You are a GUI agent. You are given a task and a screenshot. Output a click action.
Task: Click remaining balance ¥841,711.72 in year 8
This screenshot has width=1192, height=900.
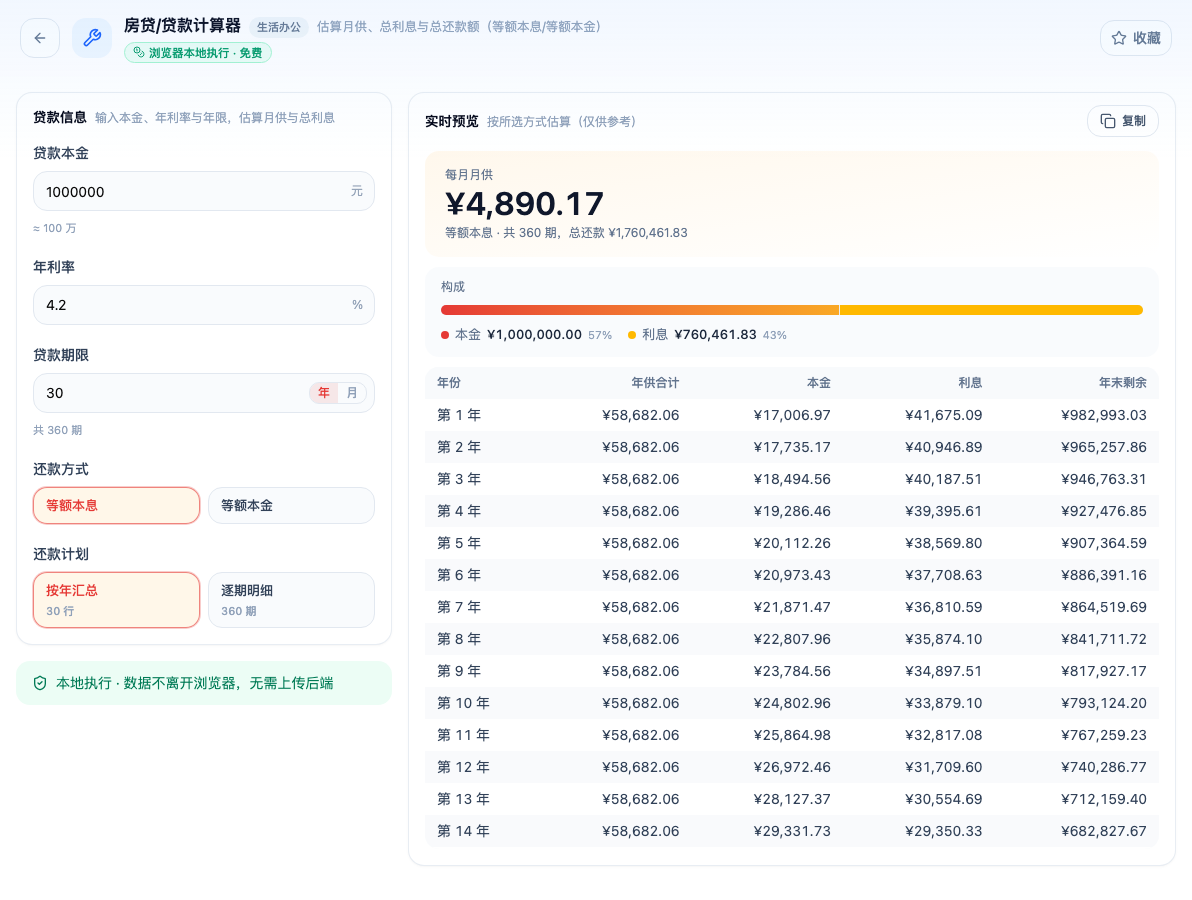[1104, 639]
